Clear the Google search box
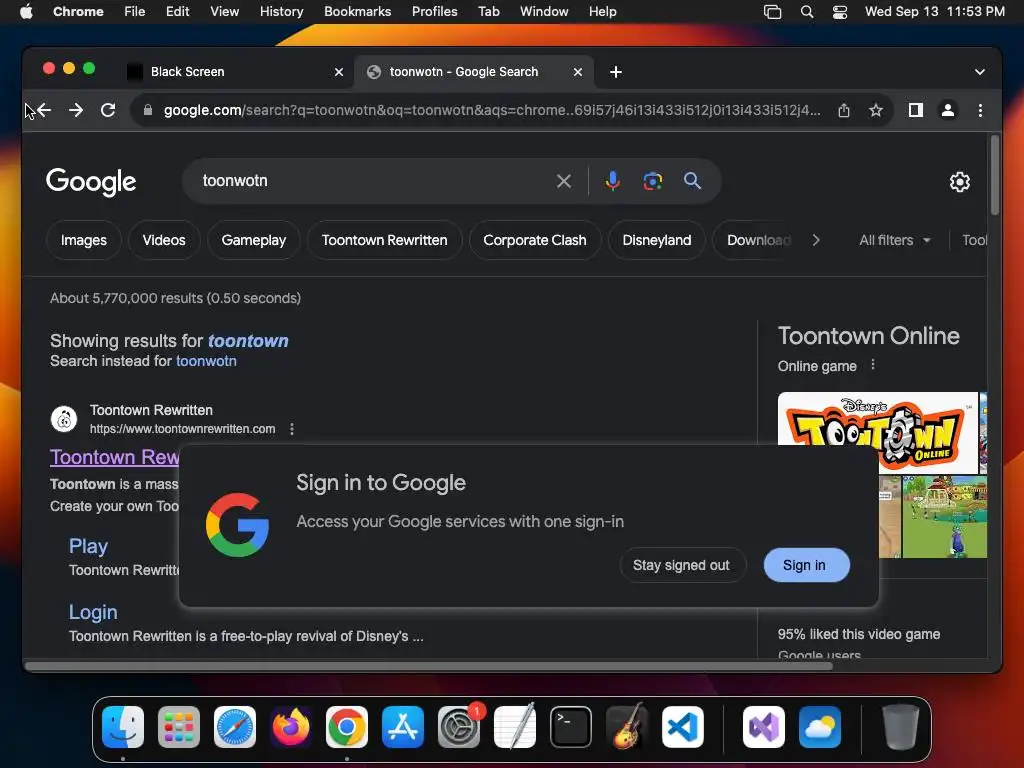 pos(564,181)
